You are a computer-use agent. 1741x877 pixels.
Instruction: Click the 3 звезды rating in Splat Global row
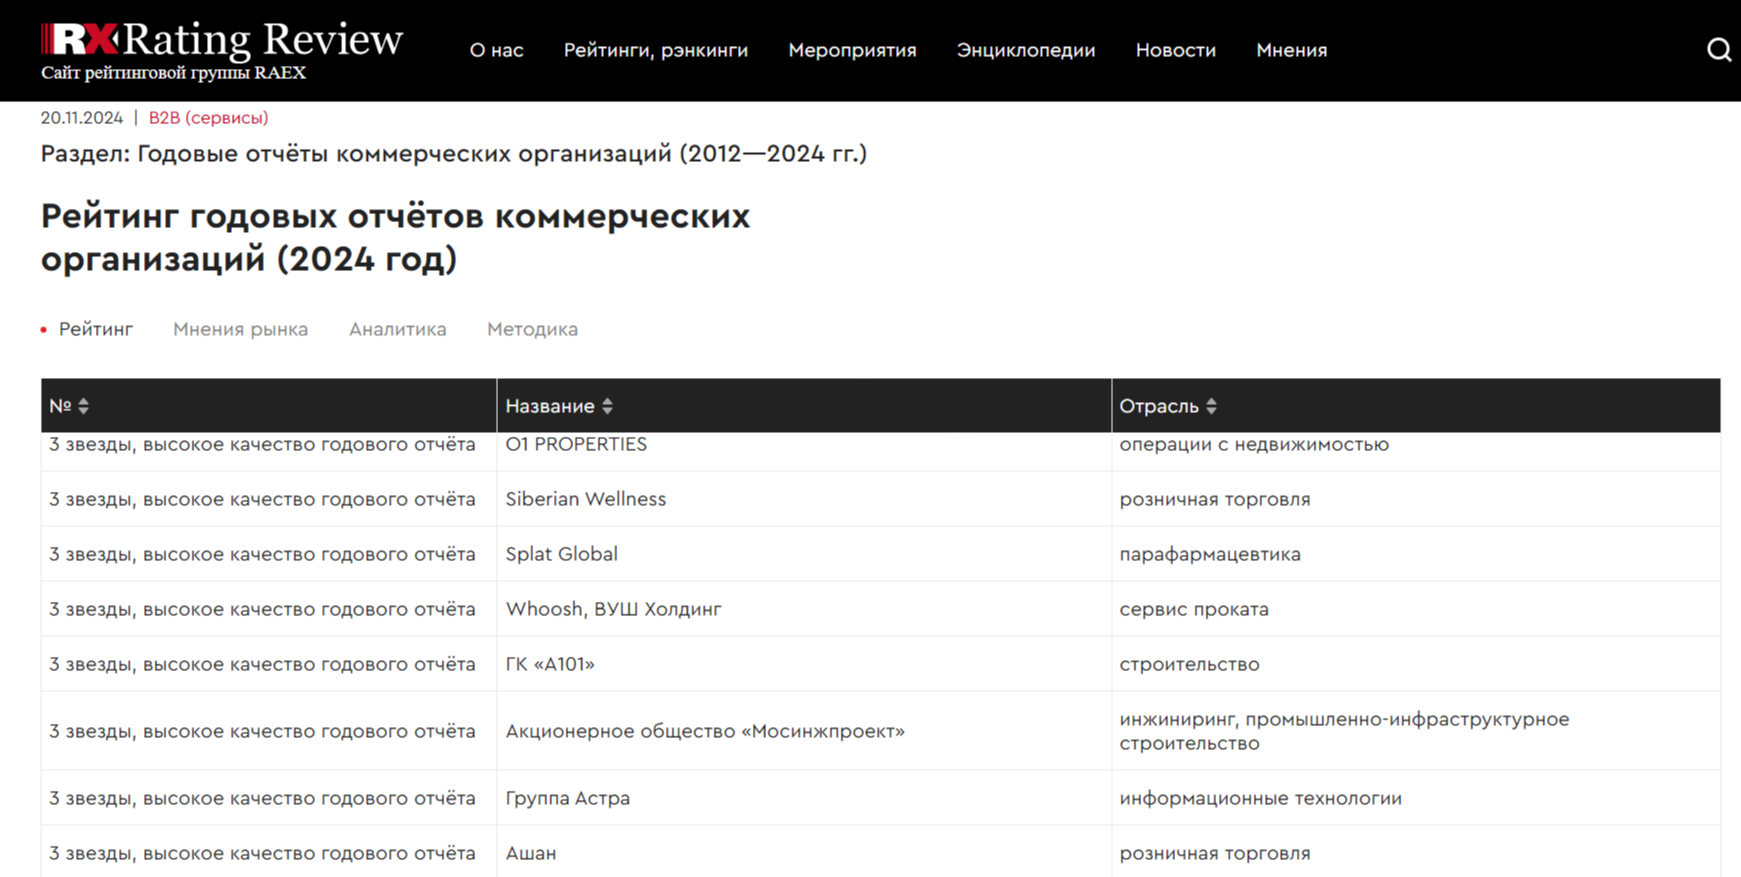(262, 554)
